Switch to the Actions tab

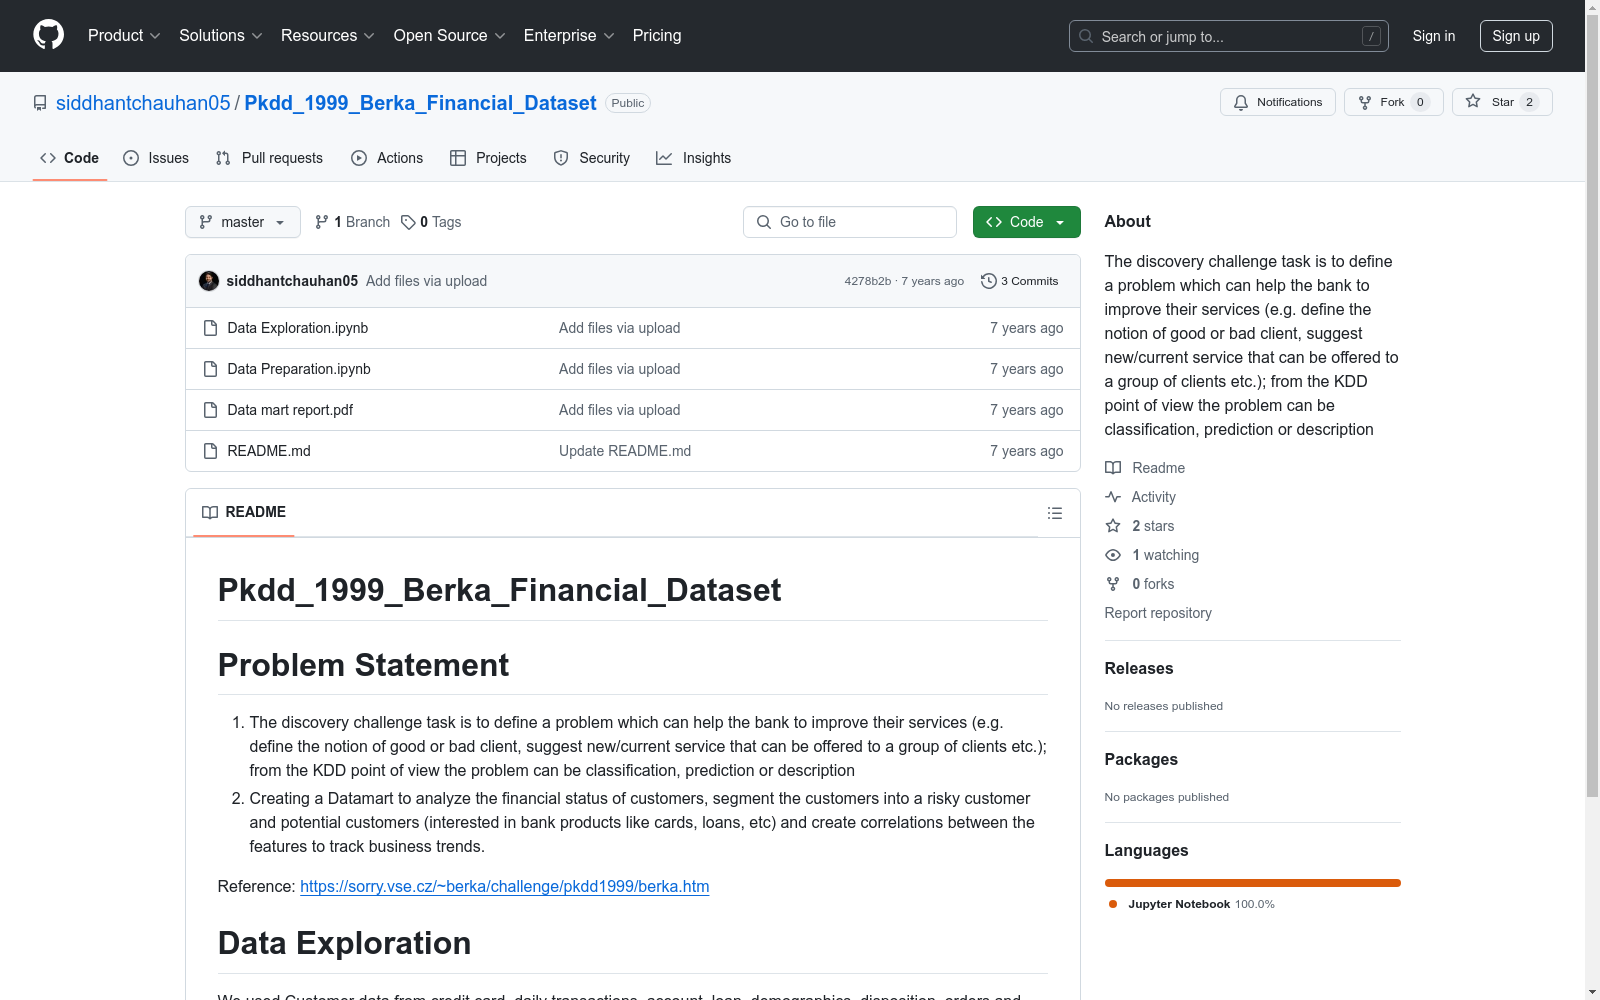387,158
